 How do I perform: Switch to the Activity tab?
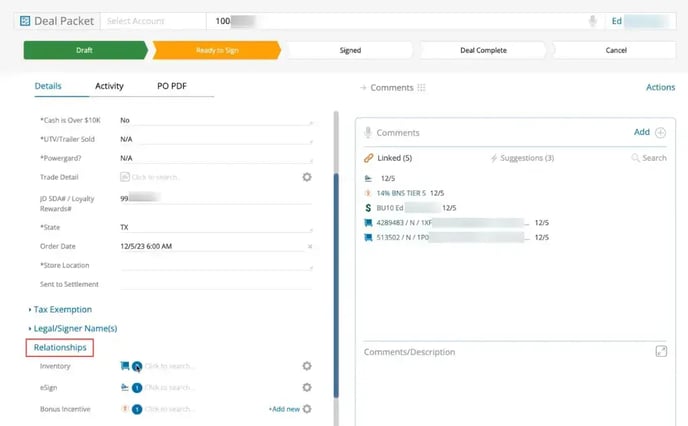109,87
